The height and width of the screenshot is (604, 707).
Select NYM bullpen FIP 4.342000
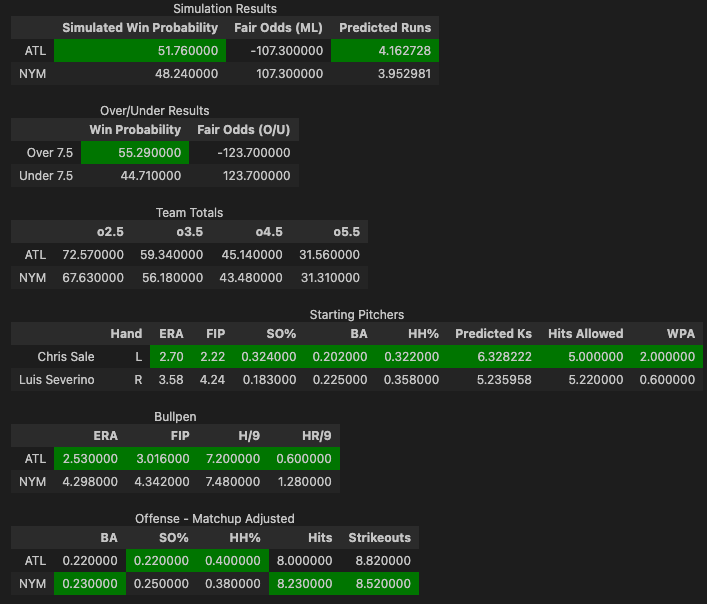point(162,481)
